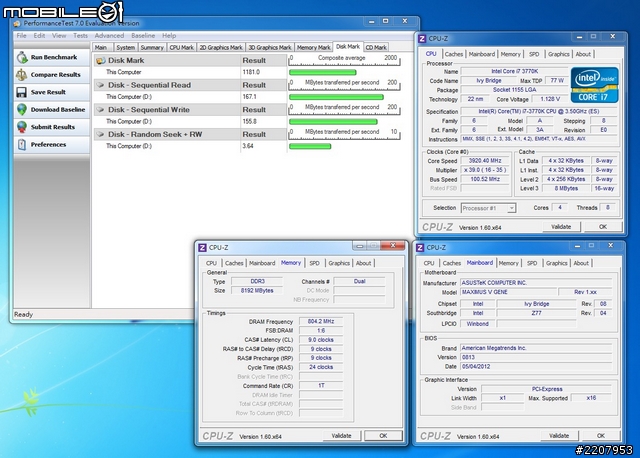Open the View menu
The image size is (640, 458).
59,36
